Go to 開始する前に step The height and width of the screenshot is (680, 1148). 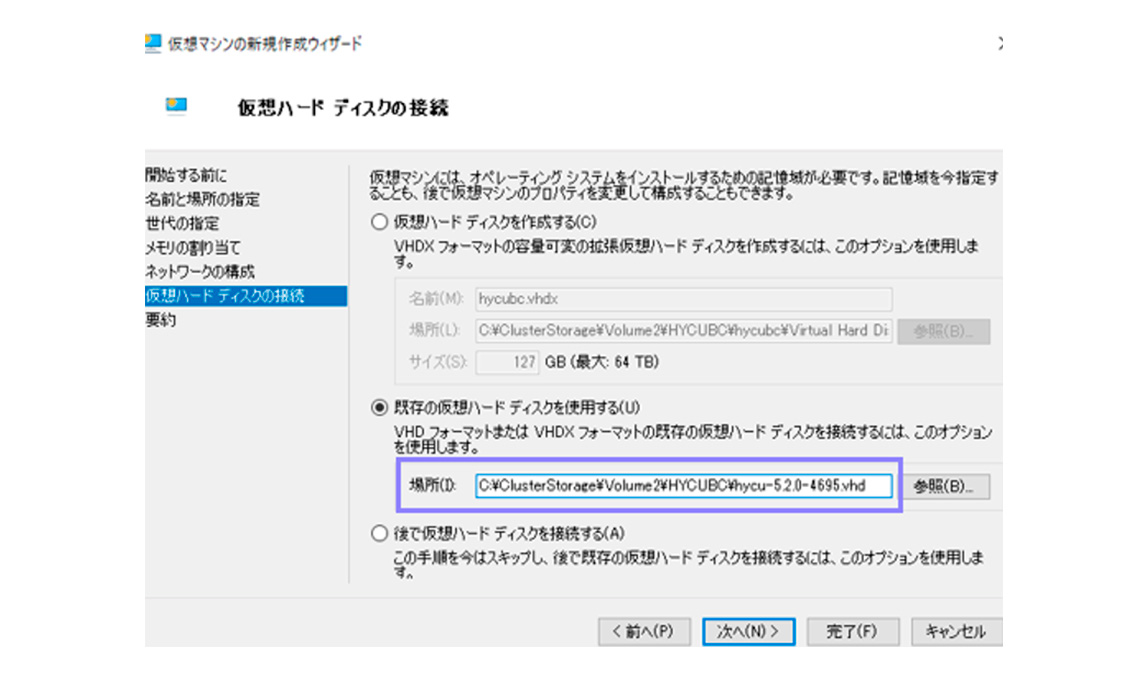(187, 175)
